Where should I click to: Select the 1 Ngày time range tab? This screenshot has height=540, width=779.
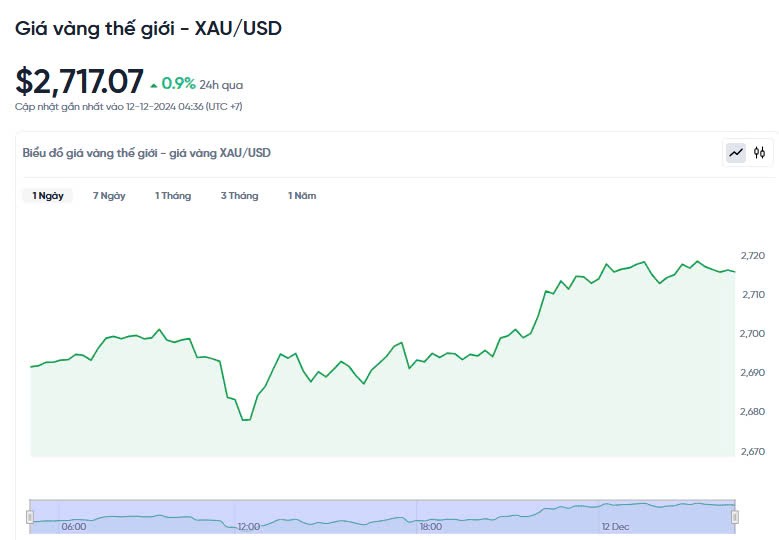(48, 196)
